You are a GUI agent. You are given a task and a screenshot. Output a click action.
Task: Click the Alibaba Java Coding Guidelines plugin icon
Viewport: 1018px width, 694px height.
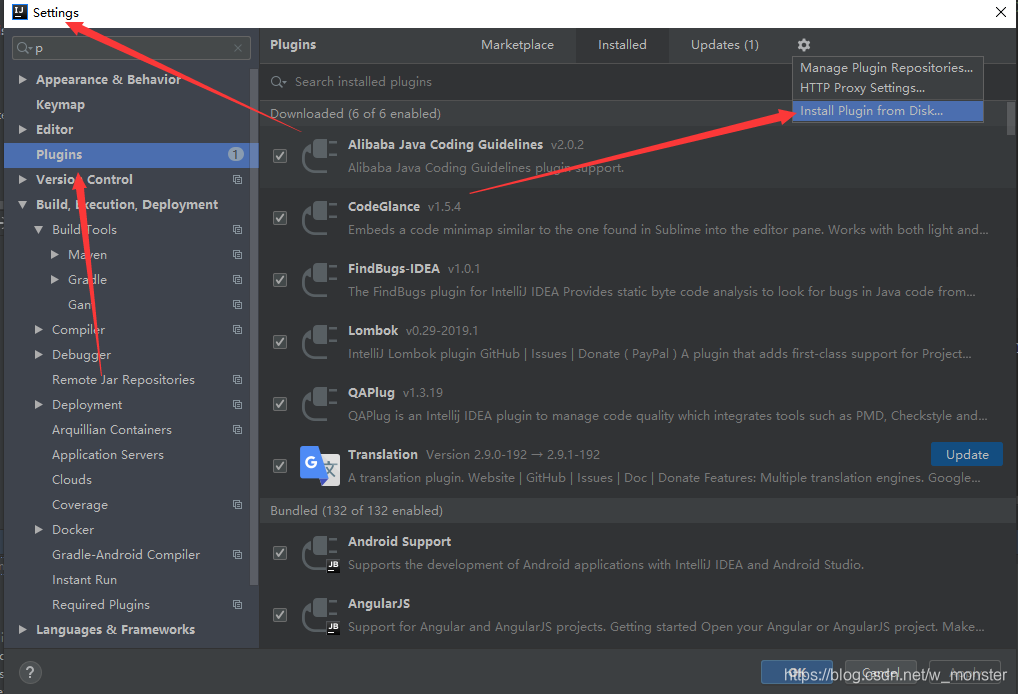click(x=319, y=156)
